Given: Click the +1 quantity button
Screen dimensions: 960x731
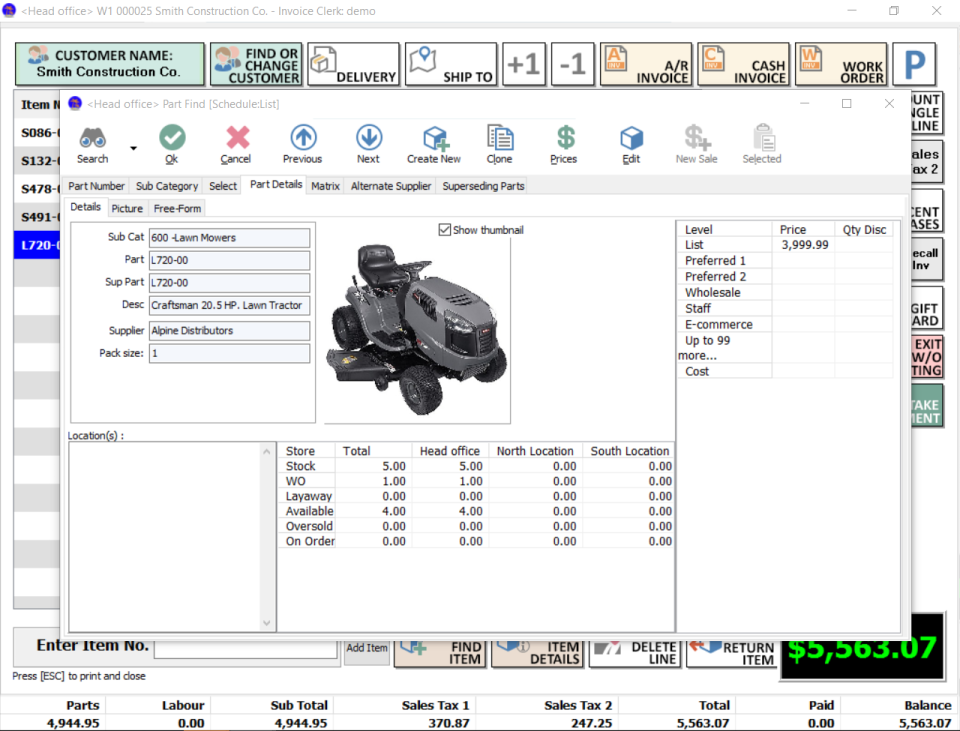Looking at the screenshot, I should pos(523,64).
